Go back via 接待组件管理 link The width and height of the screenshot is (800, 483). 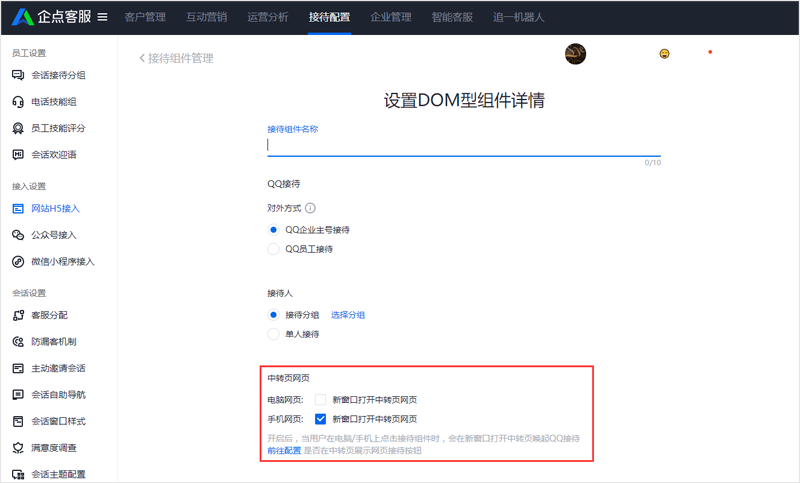[x=181, y=58]
